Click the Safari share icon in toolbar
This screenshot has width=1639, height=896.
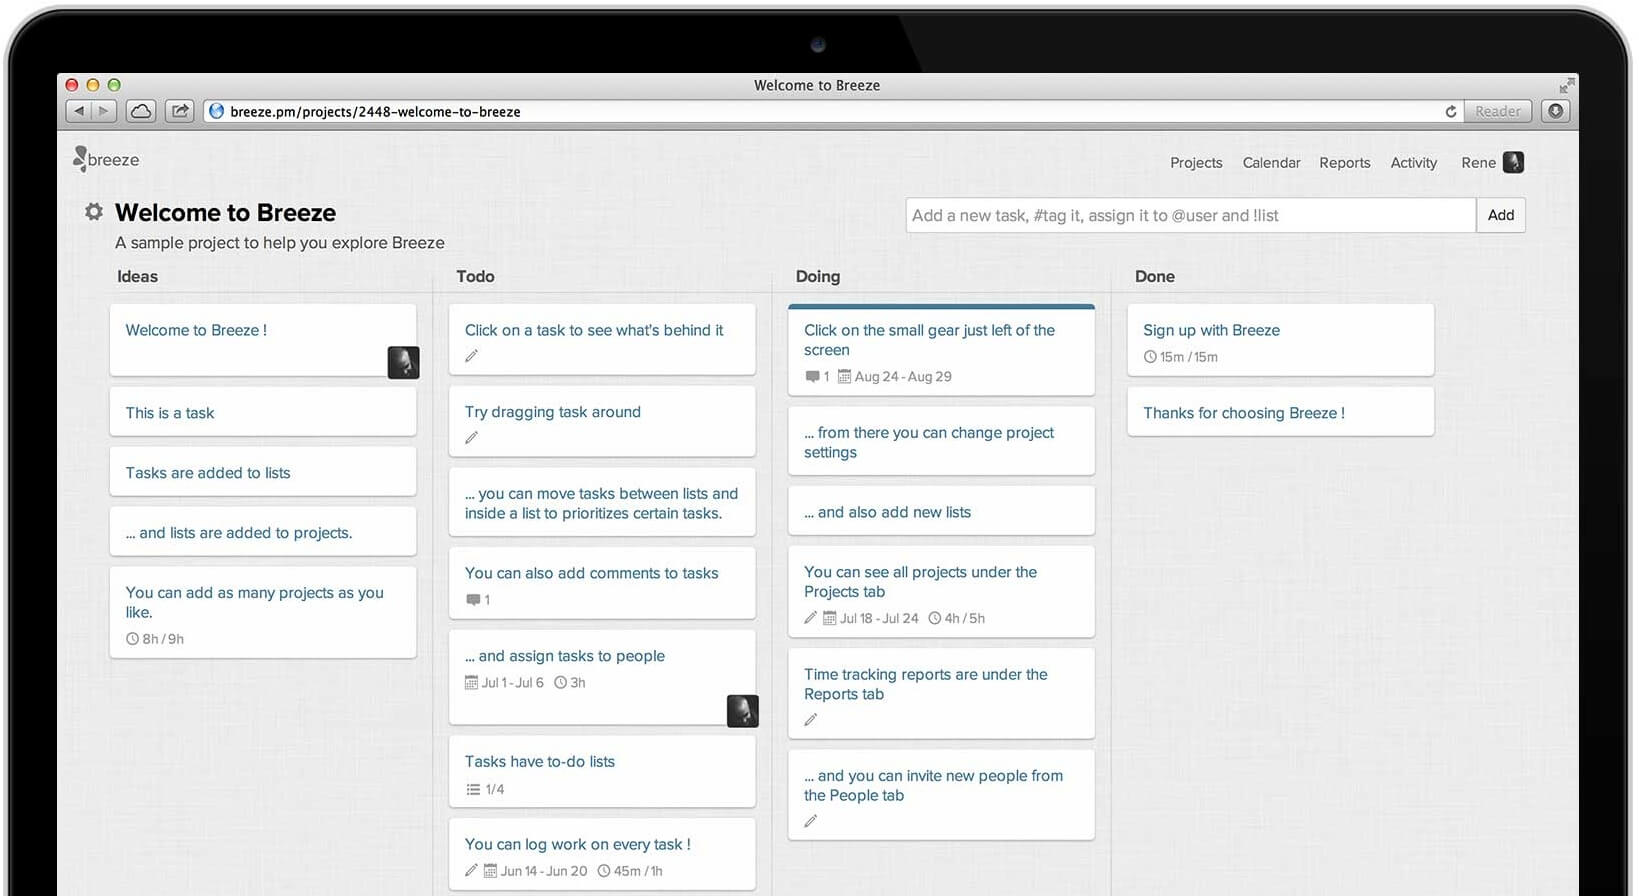[179, 111]
